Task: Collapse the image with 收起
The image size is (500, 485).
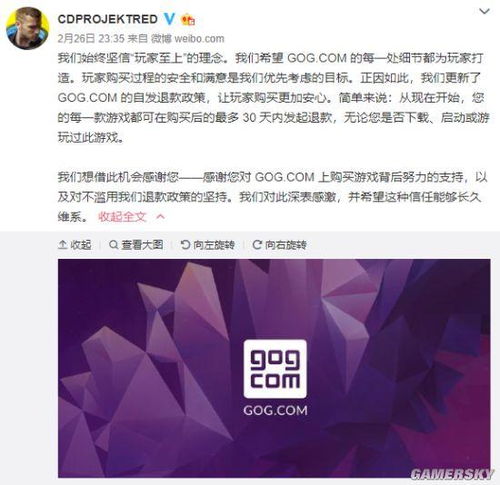Action: (x=81, y=245)
